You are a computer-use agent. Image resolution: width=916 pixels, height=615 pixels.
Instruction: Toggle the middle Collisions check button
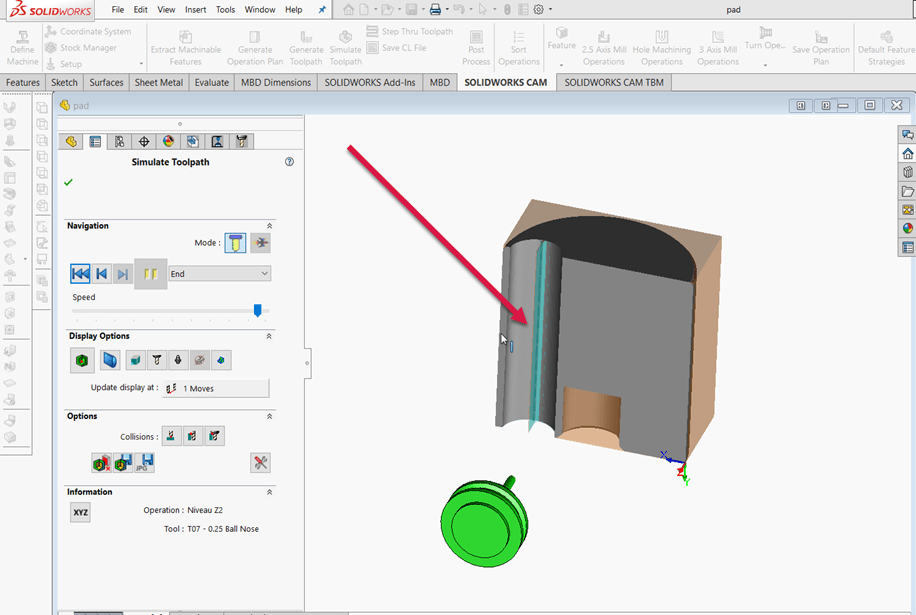(193, 436)
